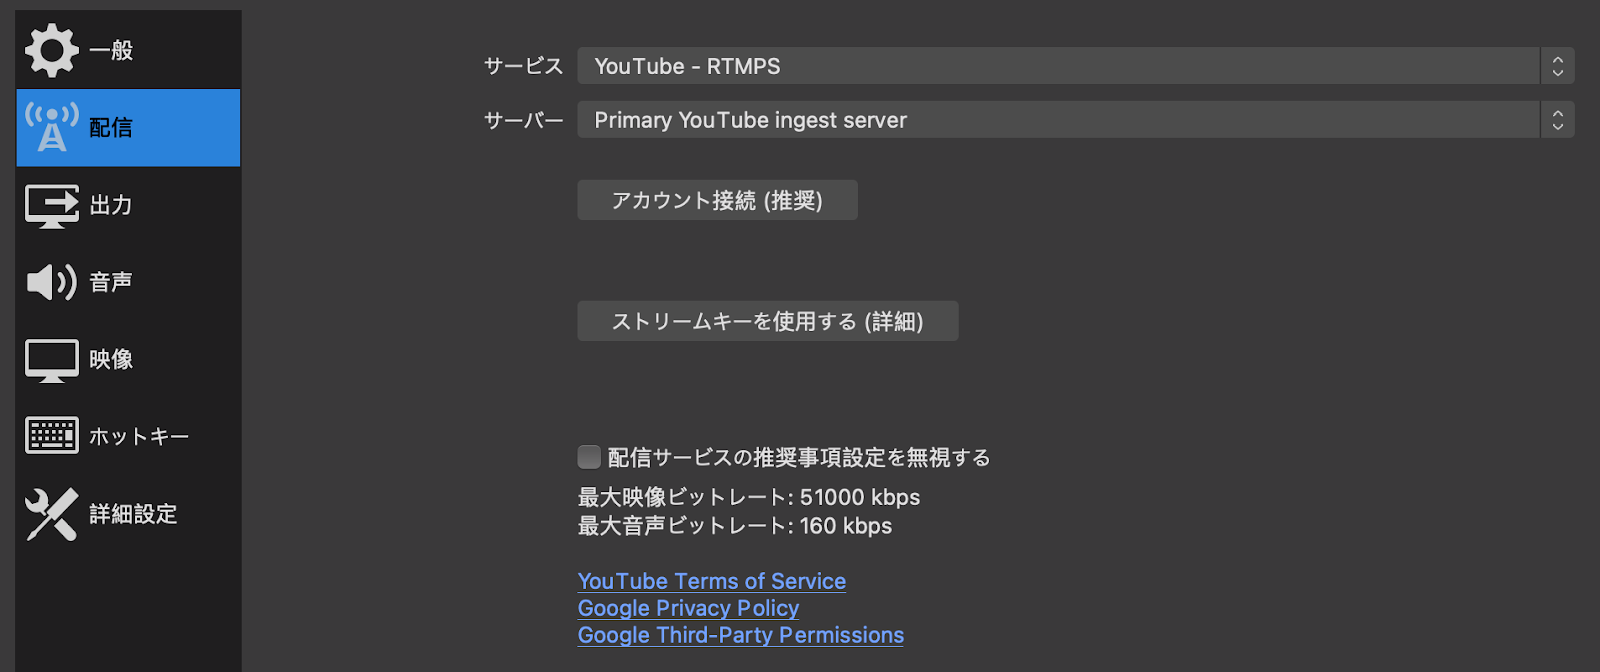The height and width of the screenshot is (672, 1600).
Task: Toggle 配信サービスの推奨事項設定を無視する checkbox
Action: pyautogui.click(x=589, y=457)
